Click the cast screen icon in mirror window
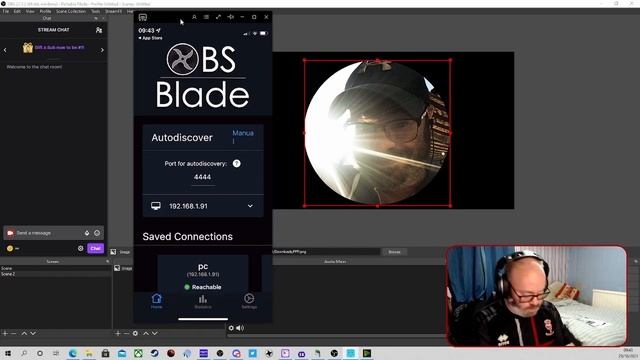 (x=143, y=17)
